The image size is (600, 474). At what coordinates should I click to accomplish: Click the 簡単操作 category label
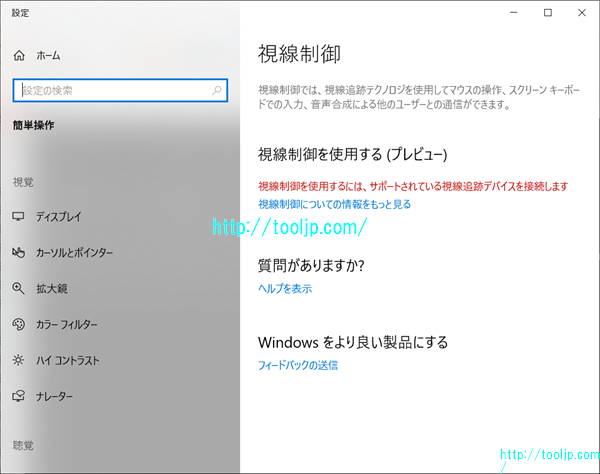(x=34, y=125)
